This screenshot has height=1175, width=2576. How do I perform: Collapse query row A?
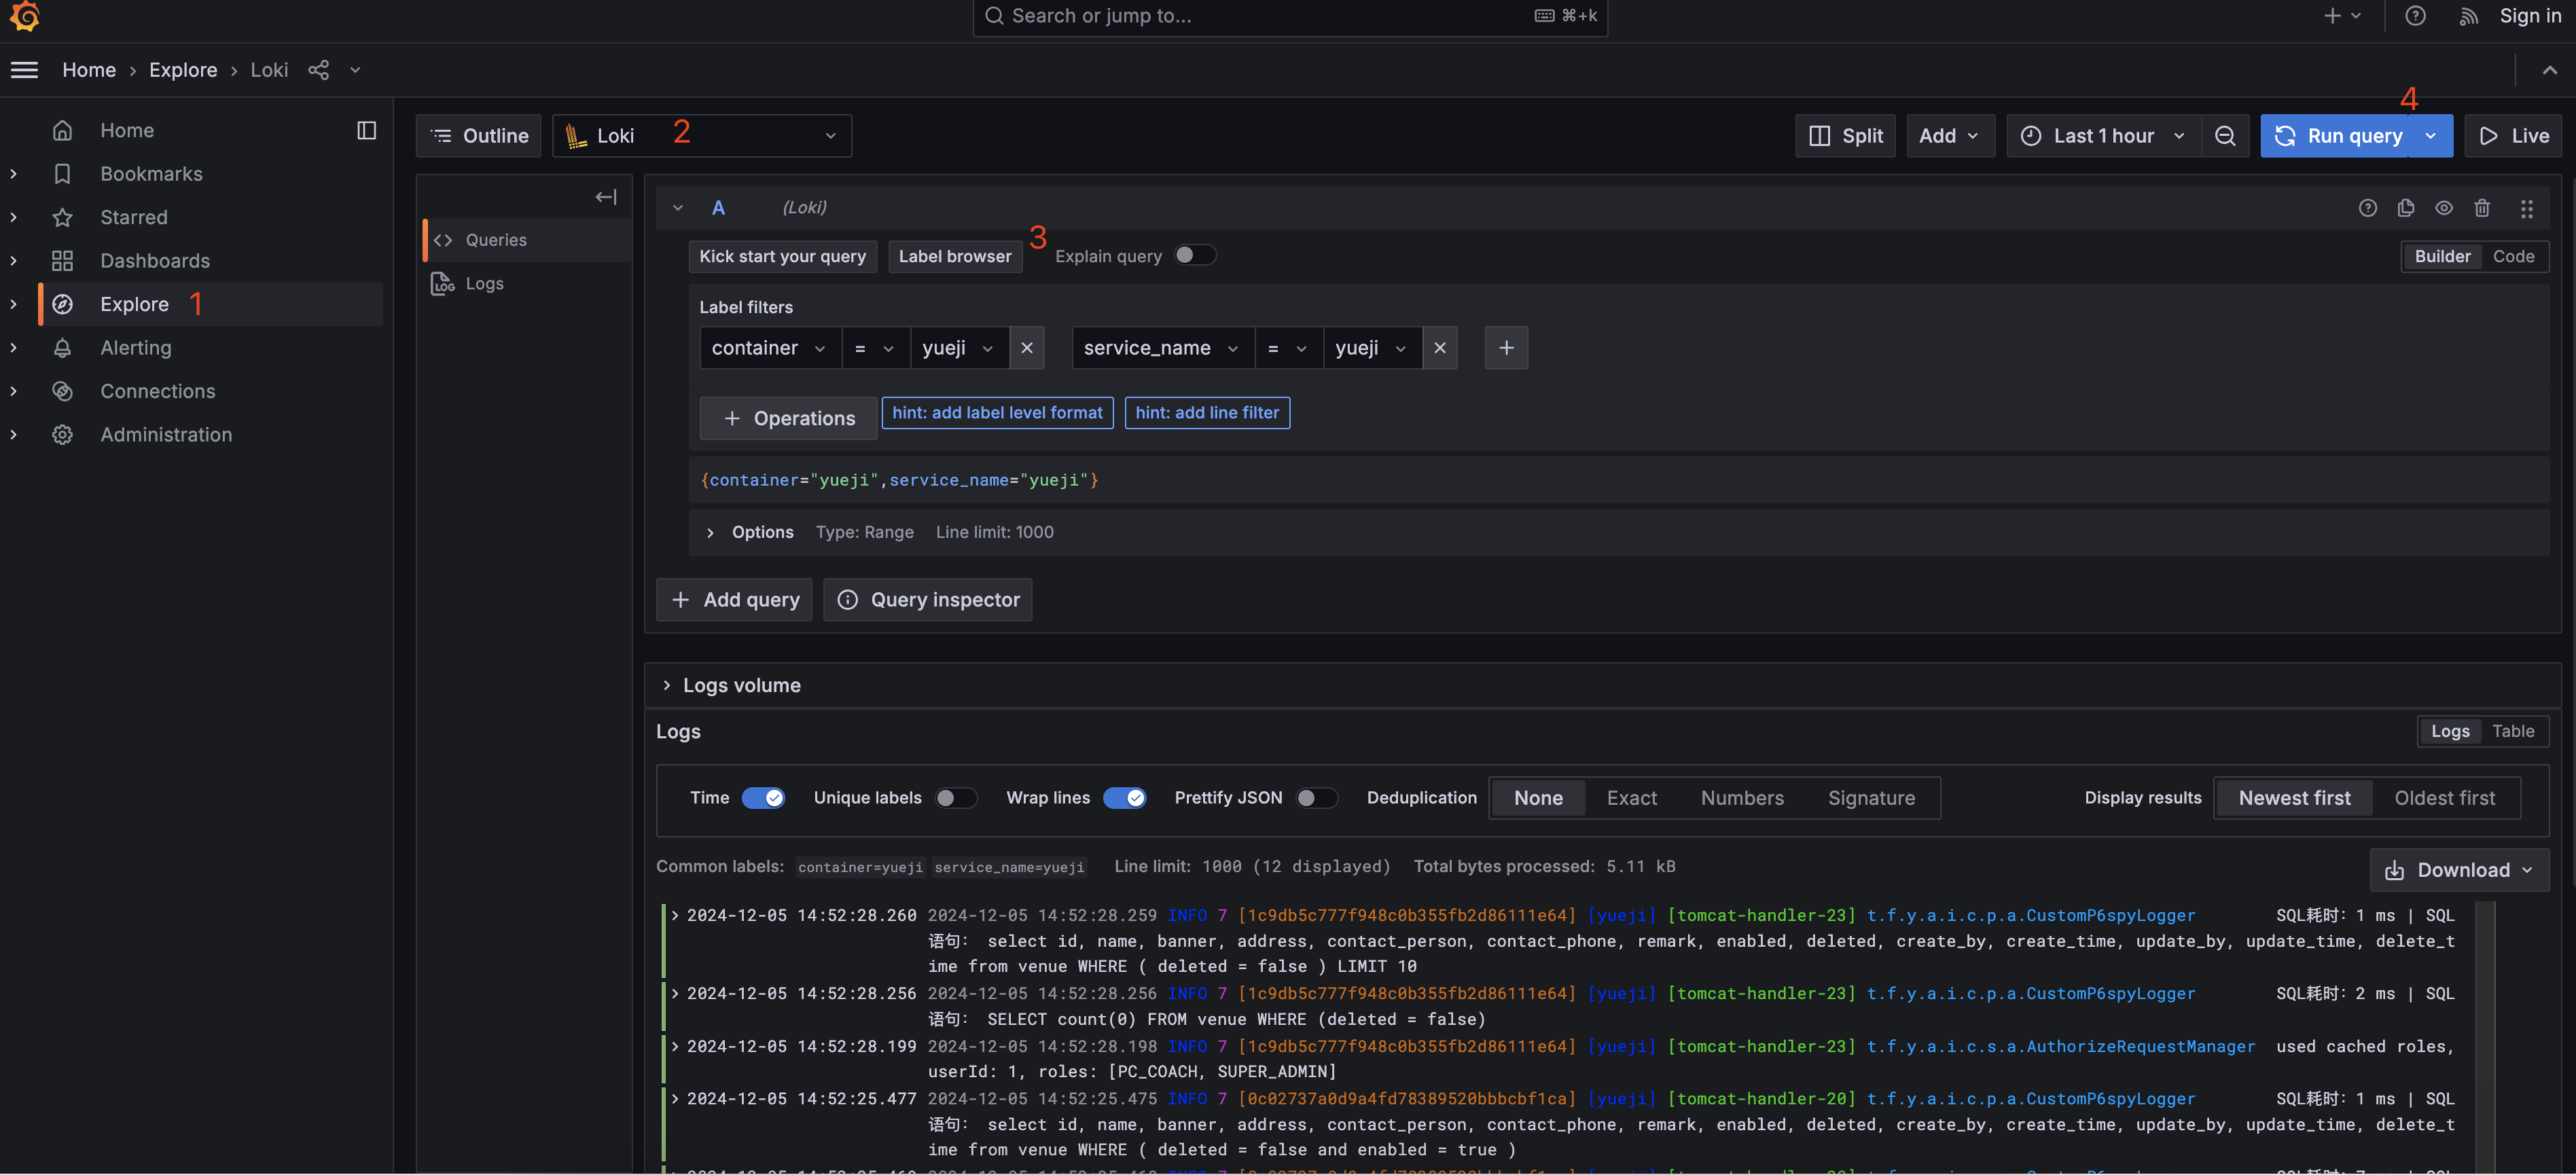[x=678, y=208]
